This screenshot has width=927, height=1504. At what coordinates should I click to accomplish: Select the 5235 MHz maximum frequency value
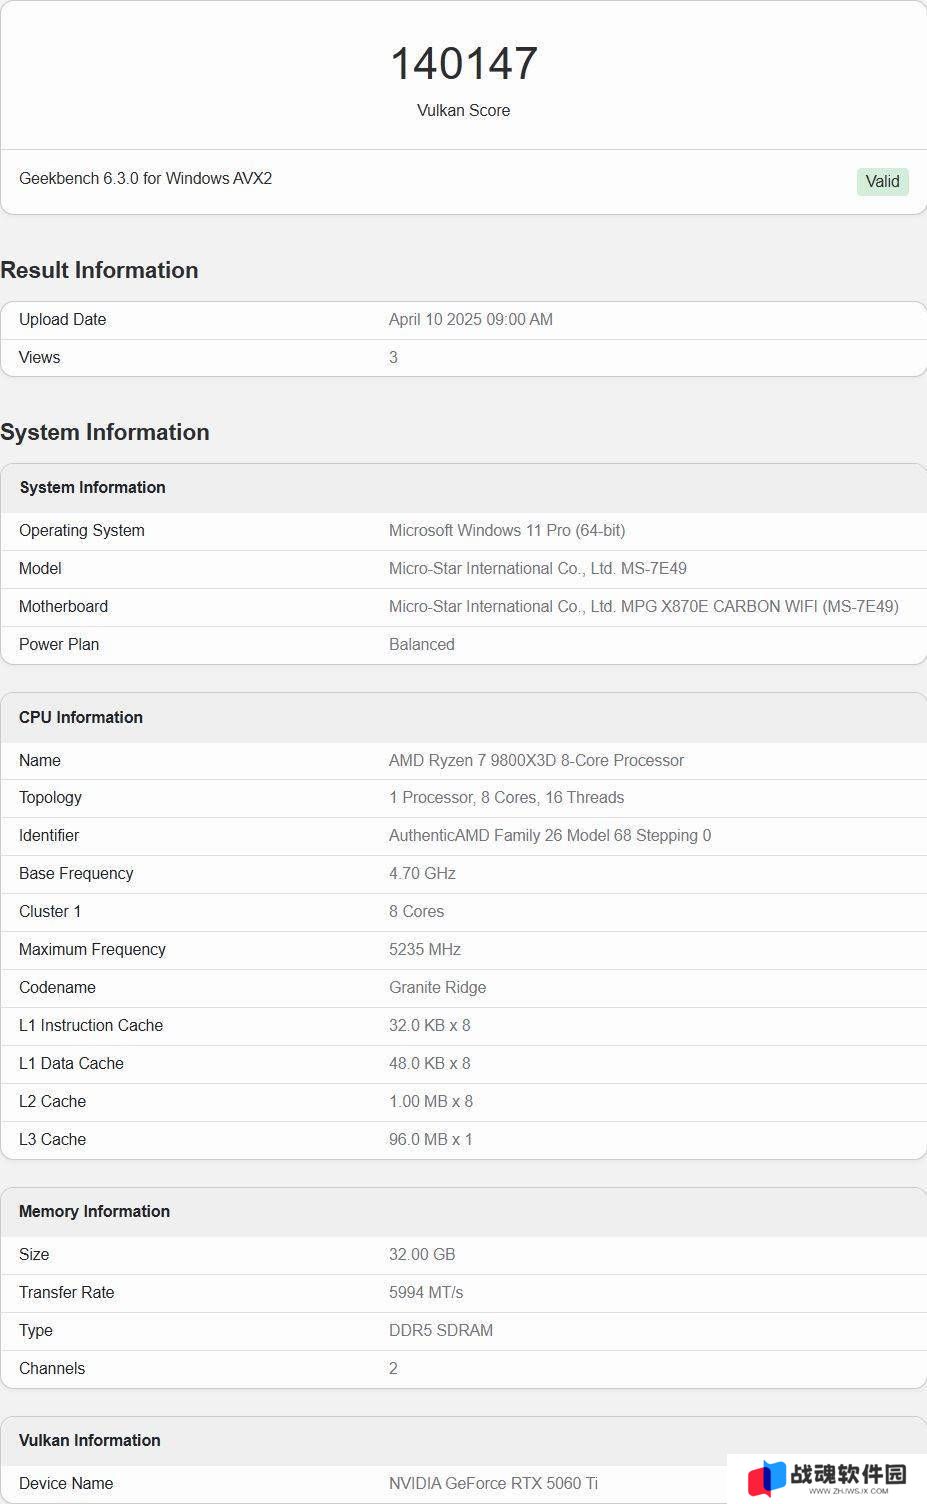425,949
